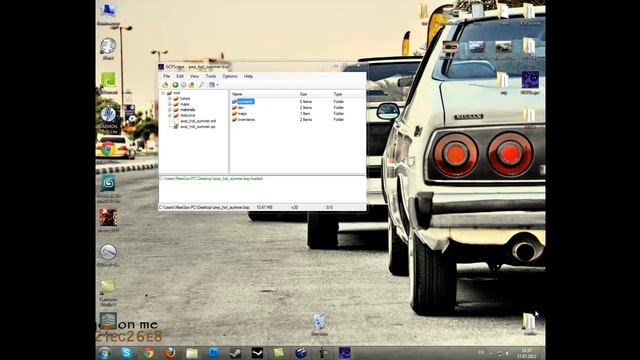640x360 pixels.
Task: Click the gray Forward toolbar icon
Action: pyautogui.click(x=184, y=85)
